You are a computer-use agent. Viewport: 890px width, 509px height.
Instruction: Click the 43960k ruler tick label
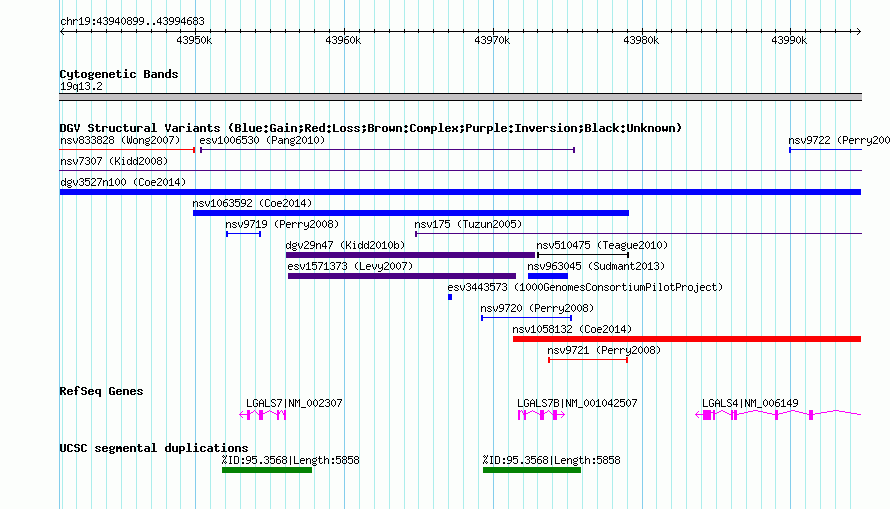click(x=343, y=40)
